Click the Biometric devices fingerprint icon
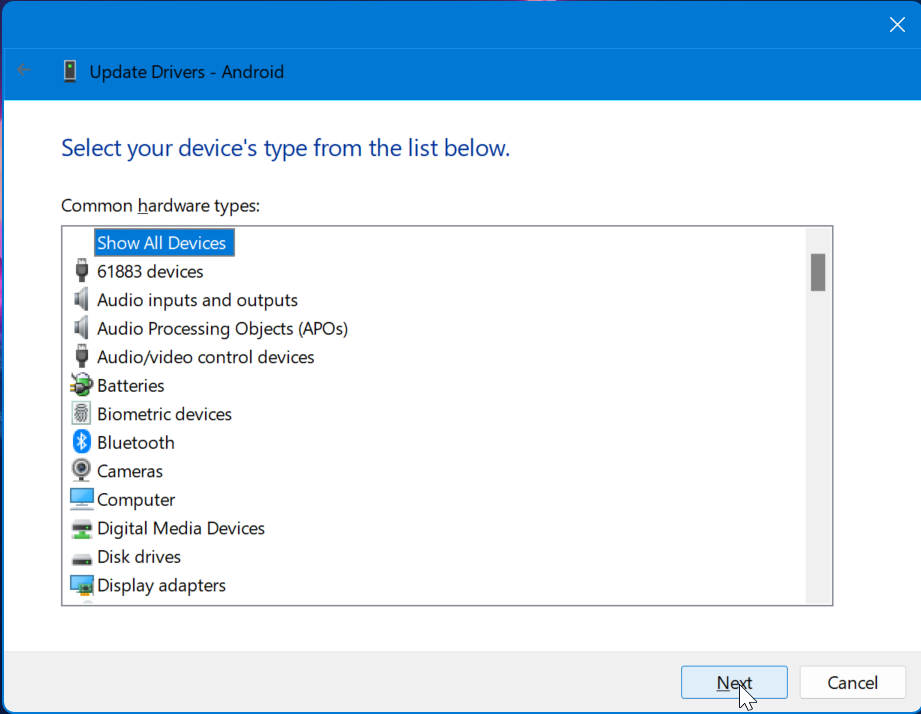This screenshot has height=714, width=921. pos(81,414)
